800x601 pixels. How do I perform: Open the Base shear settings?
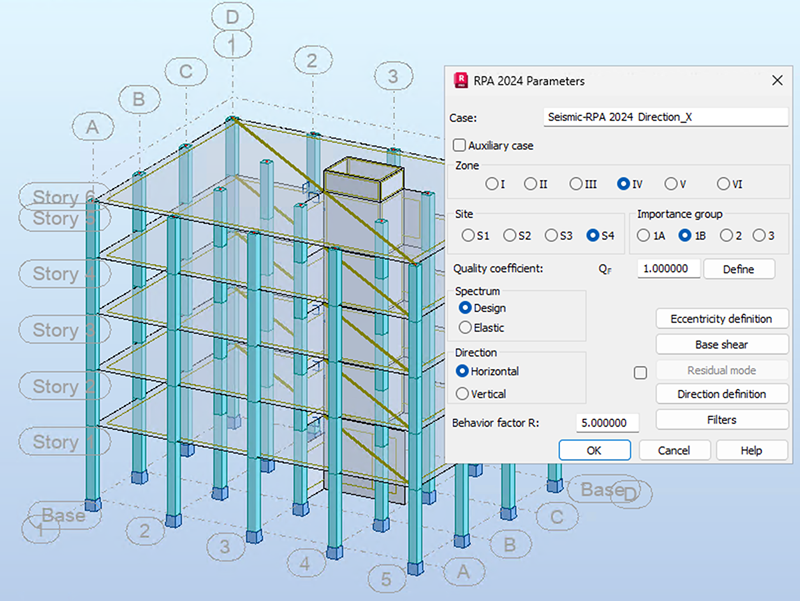click(722, 344)
